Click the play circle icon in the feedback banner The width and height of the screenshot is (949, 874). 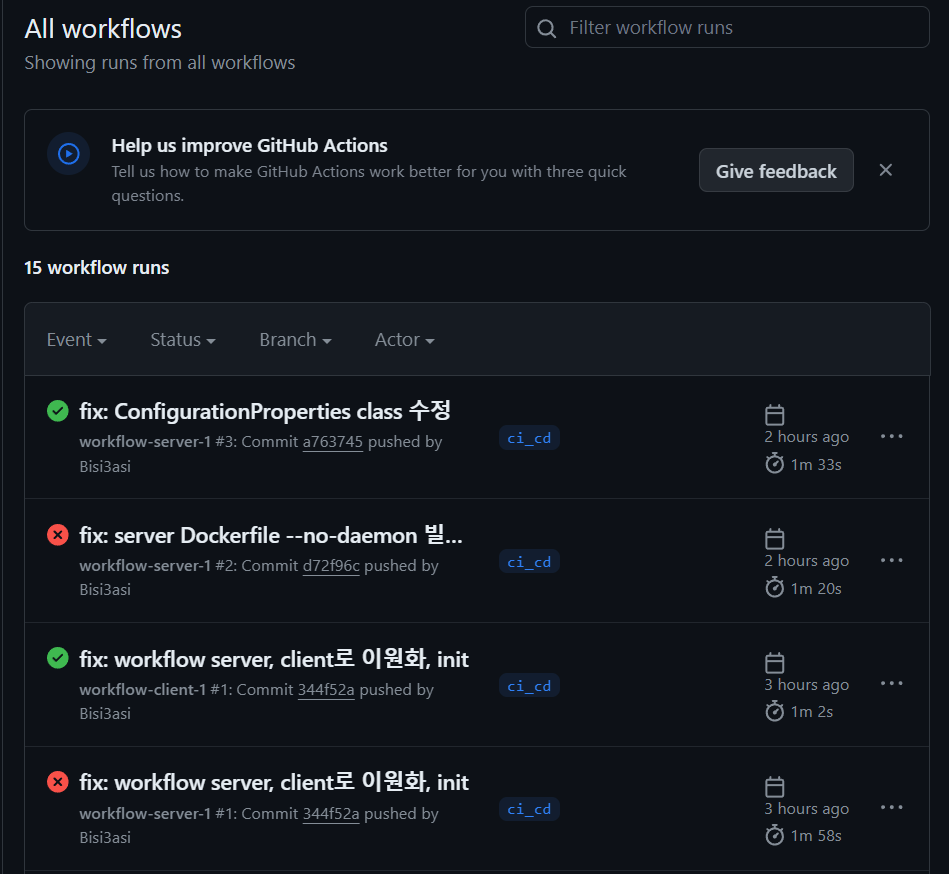pos(68,153)
